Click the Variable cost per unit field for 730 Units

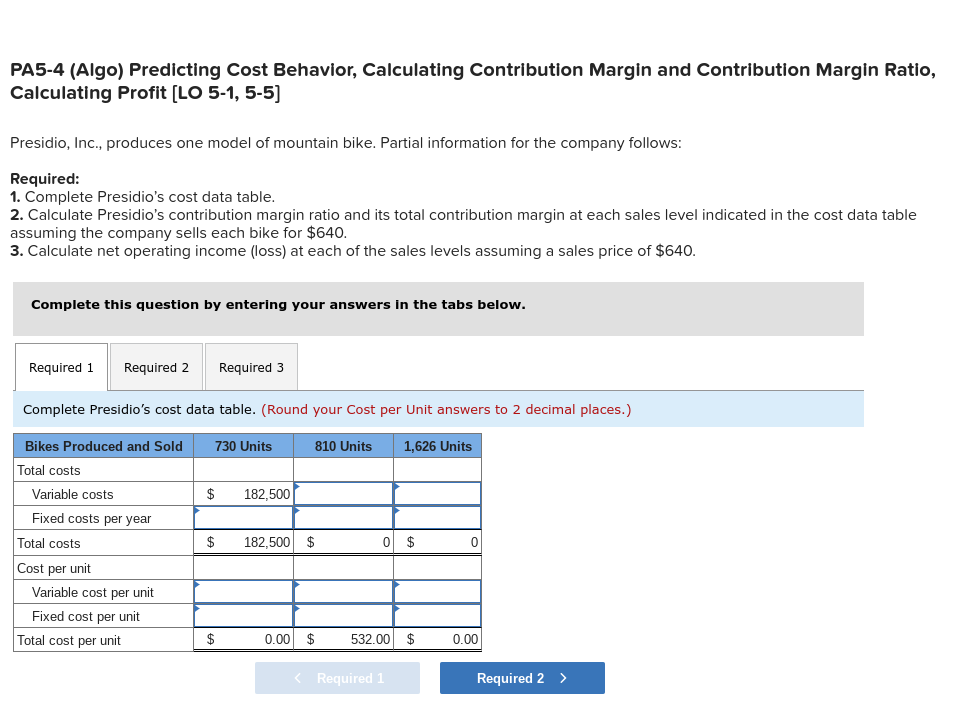(243, 591)
